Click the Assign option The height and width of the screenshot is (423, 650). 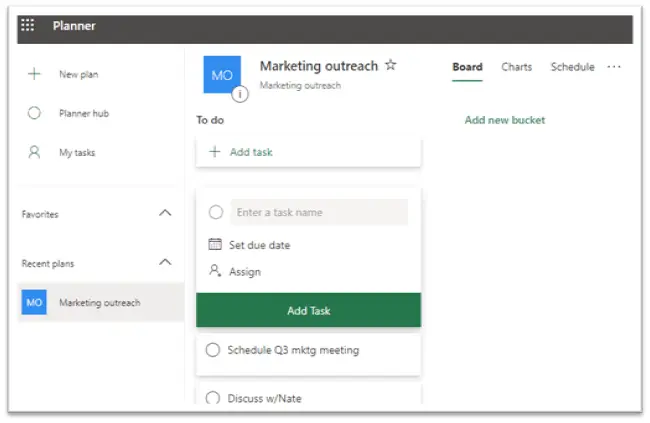pos(245,272)
